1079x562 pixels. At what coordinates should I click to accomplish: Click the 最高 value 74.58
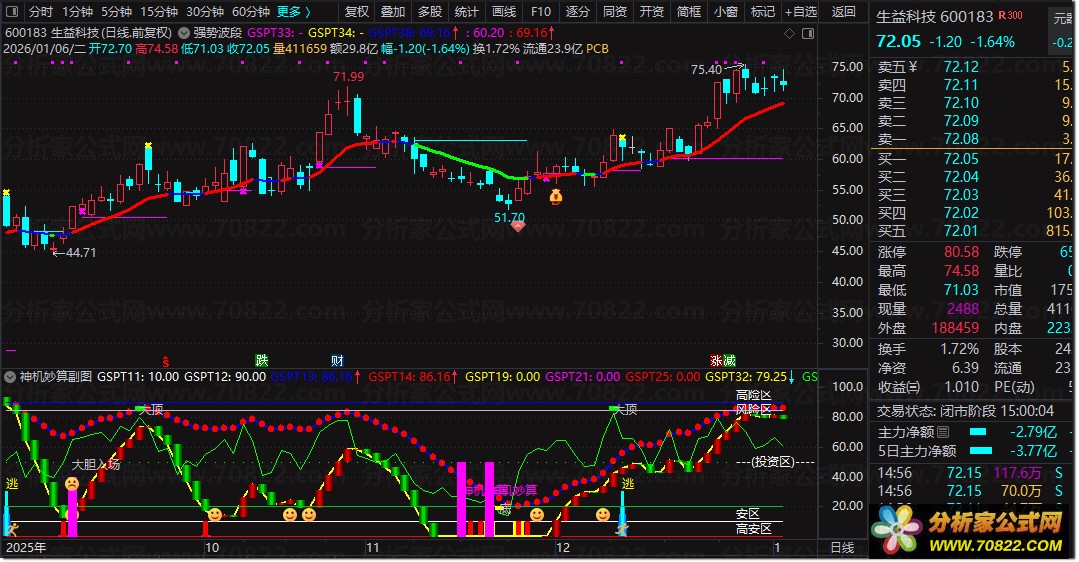click(x=961, y=271)
